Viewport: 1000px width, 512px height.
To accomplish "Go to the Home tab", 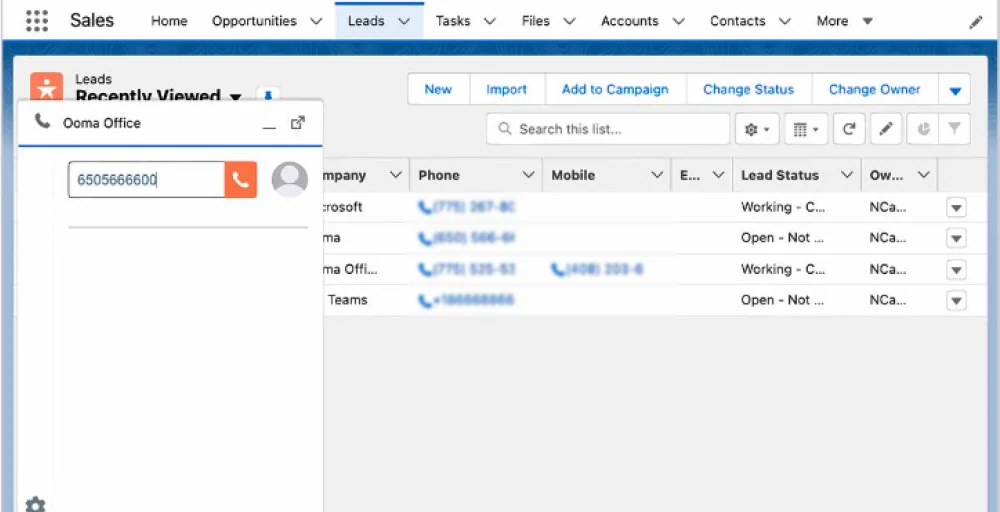I will 169,21.
